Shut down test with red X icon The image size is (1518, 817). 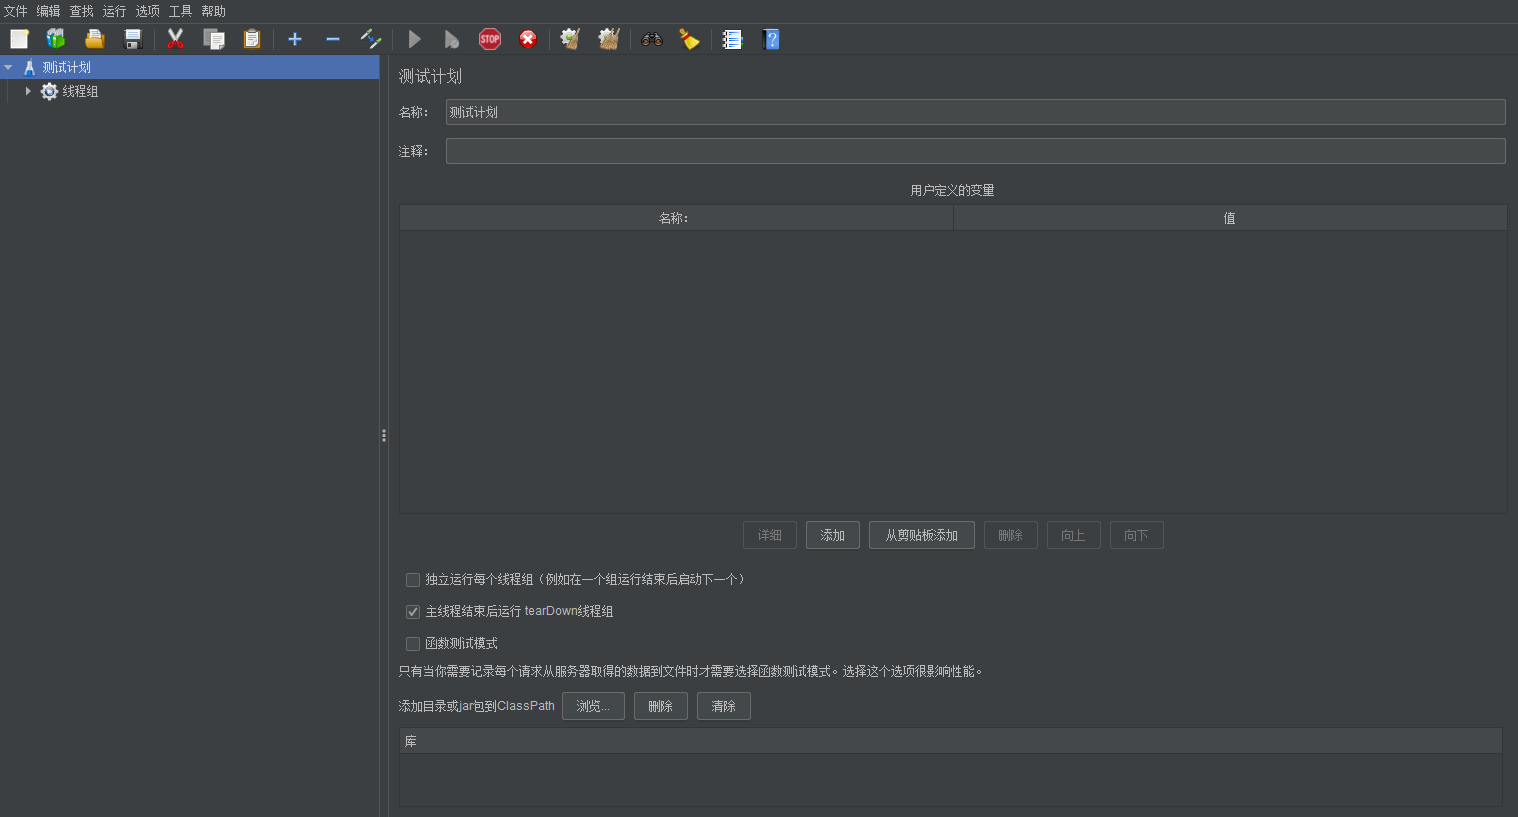point(528,39)
